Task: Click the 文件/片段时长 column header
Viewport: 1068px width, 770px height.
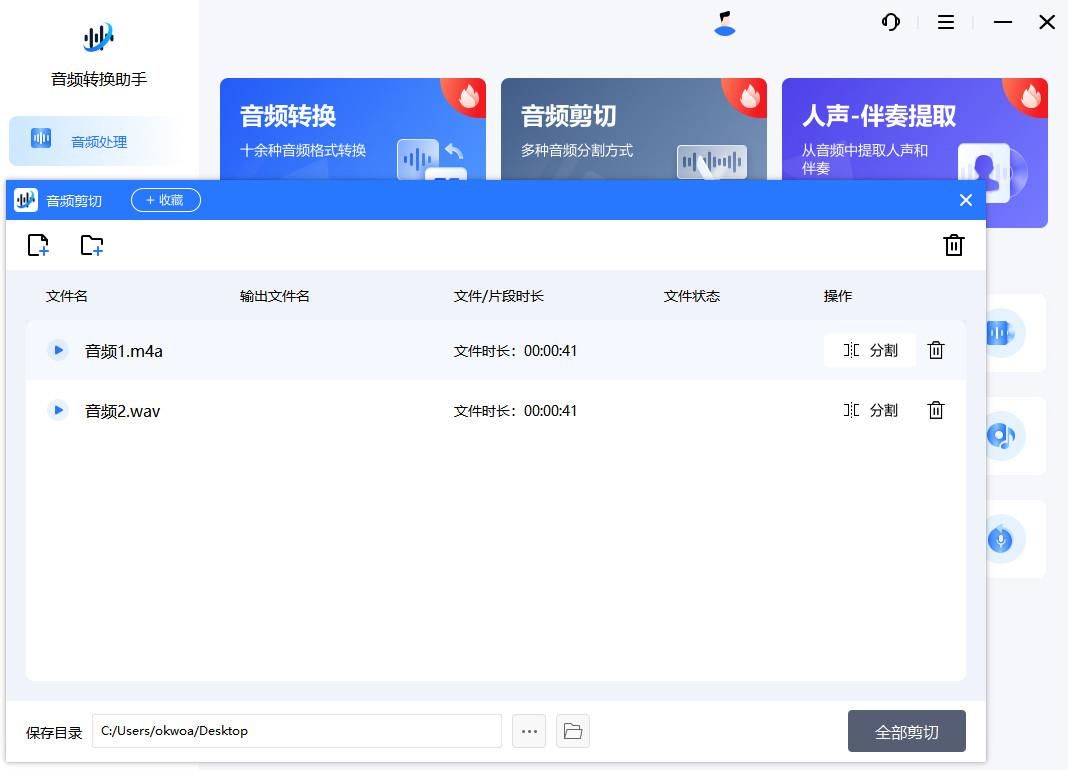Action: click(499, 296)
